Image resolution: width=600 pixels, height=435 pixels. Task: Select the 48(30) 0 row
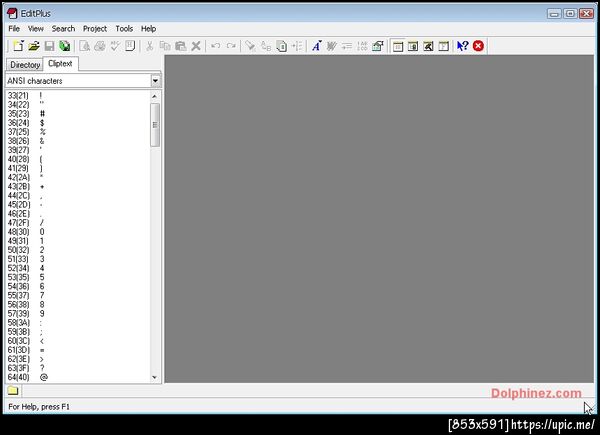[78, 232]
